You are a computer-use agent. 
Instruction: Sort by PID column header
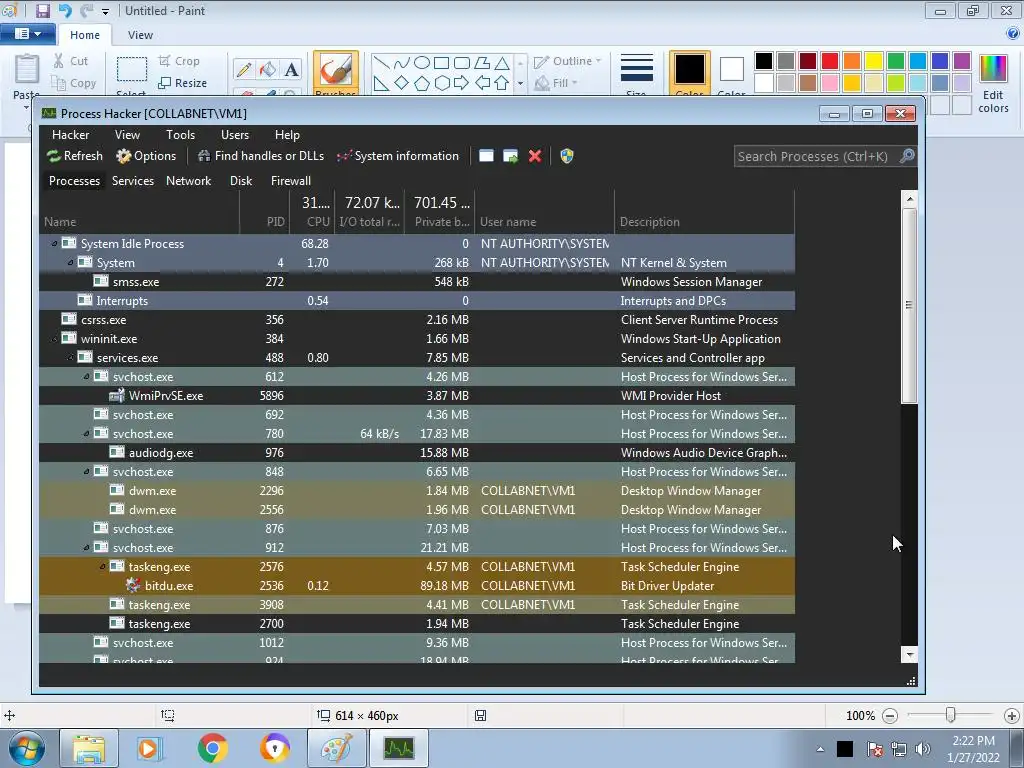pyautogui.click(x=264, y=212)
